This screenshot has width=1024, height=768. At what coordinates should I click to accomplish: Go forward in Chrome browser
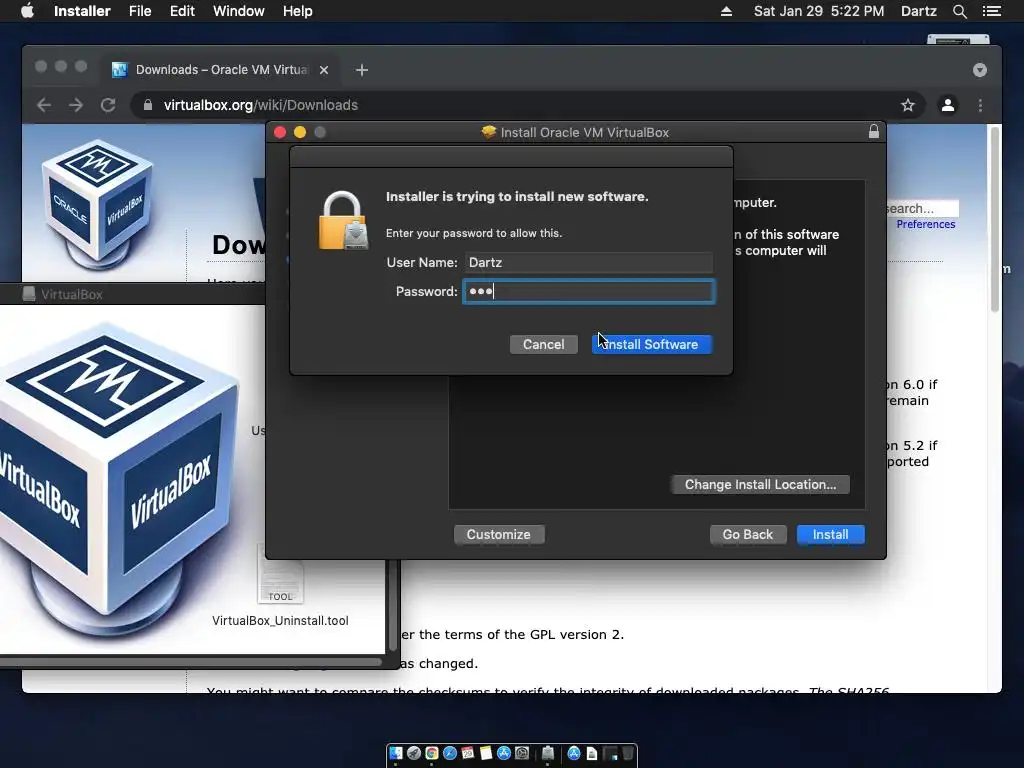(76, 105)
